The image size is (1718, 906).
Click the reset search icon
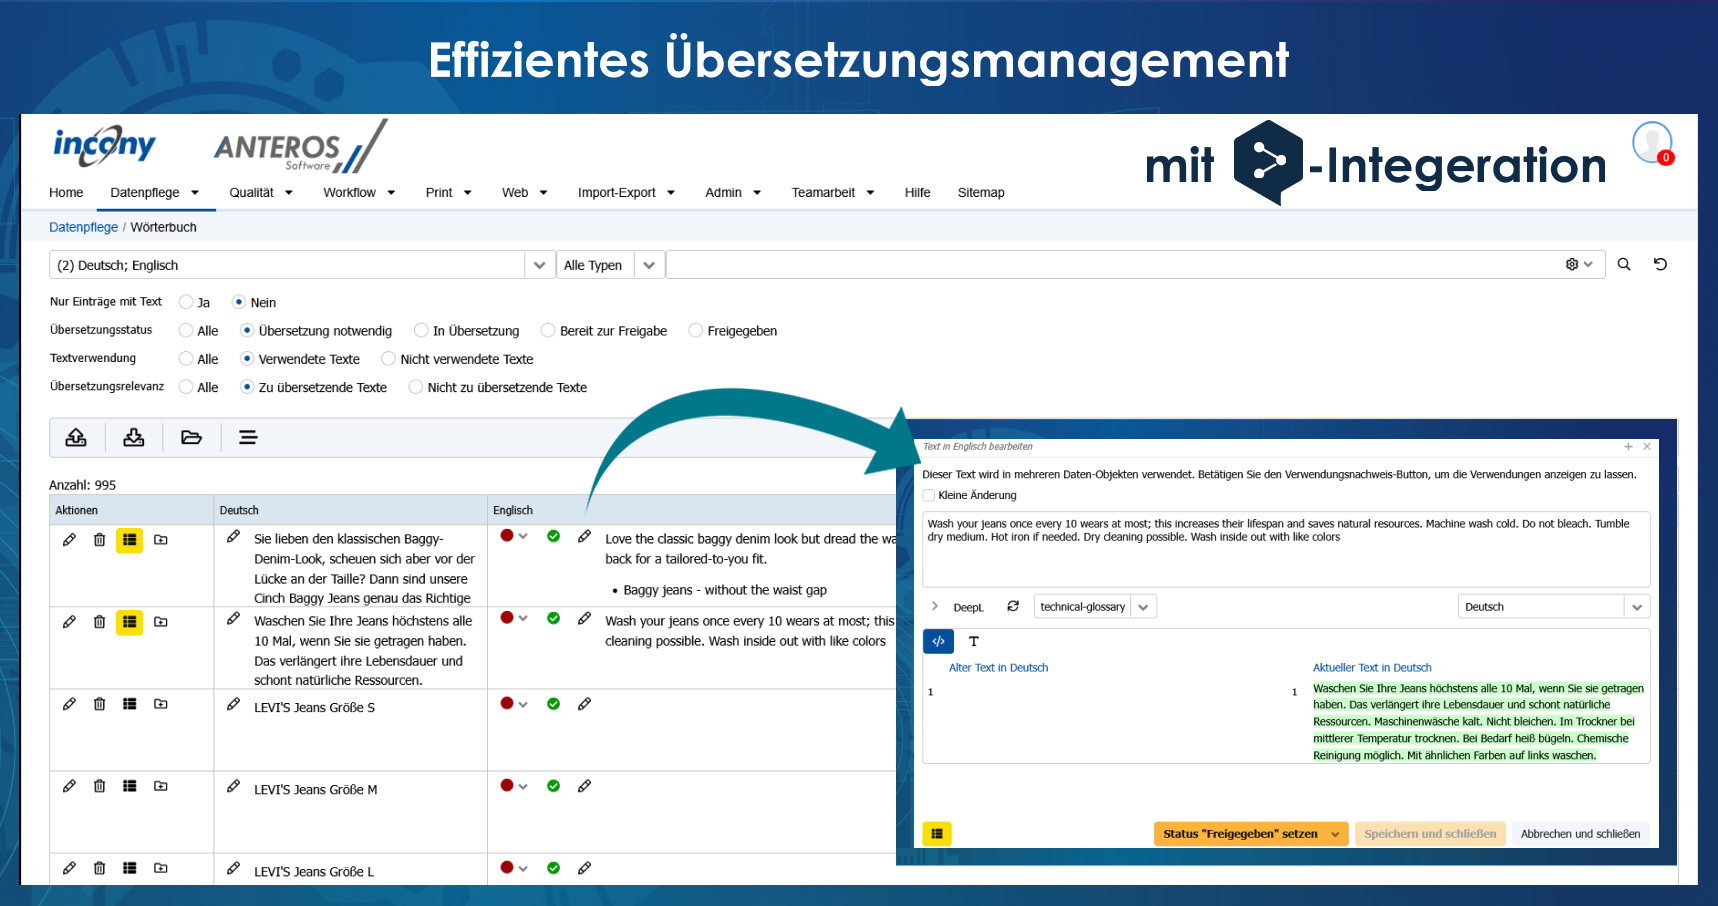click(1660, 265)
